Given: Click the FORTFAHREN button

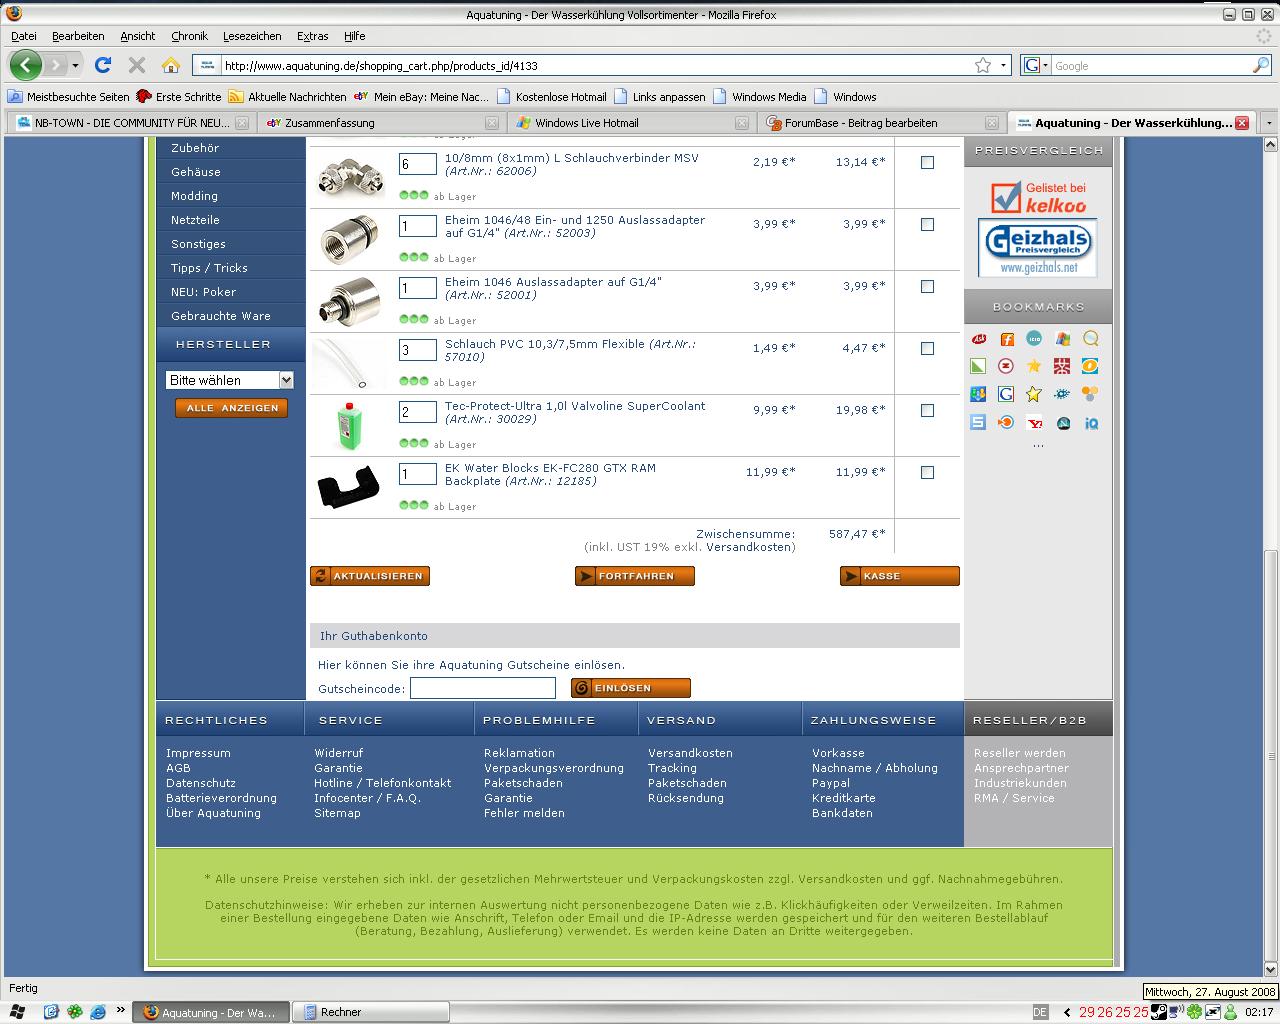Looking at the screenshot, I should 635,576.
